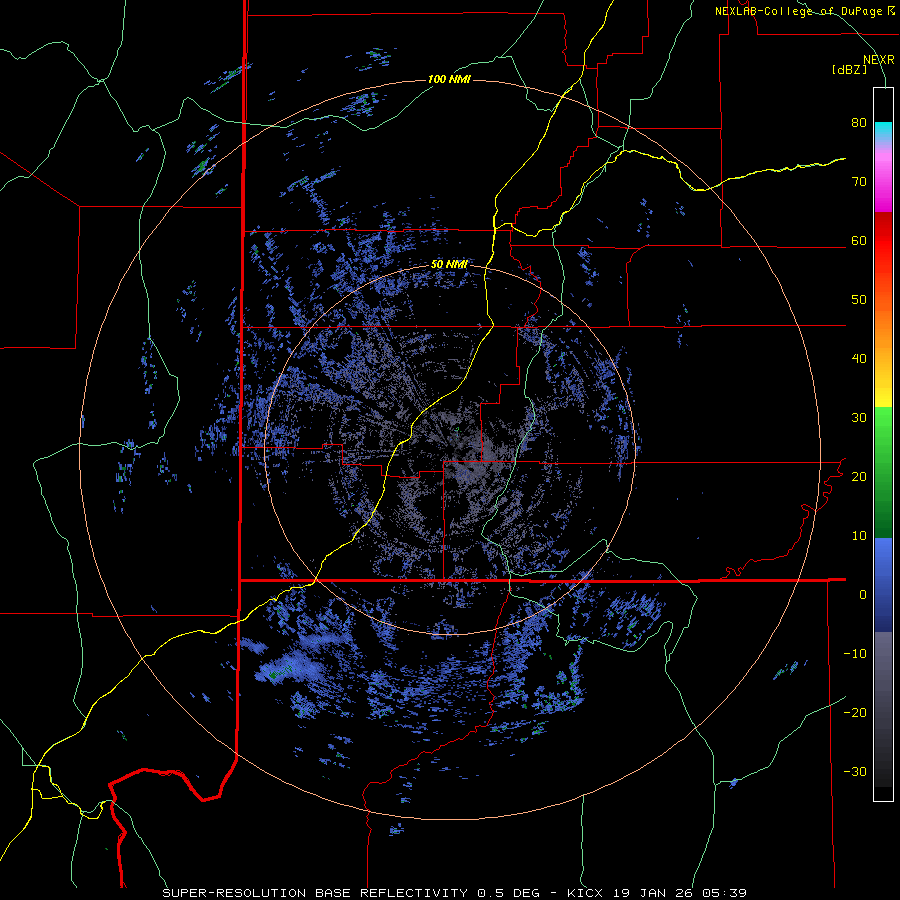This screenshot has height=900, width=900.
Task: Click the 50 value on the dBZ scale
Action: point(859,300)
